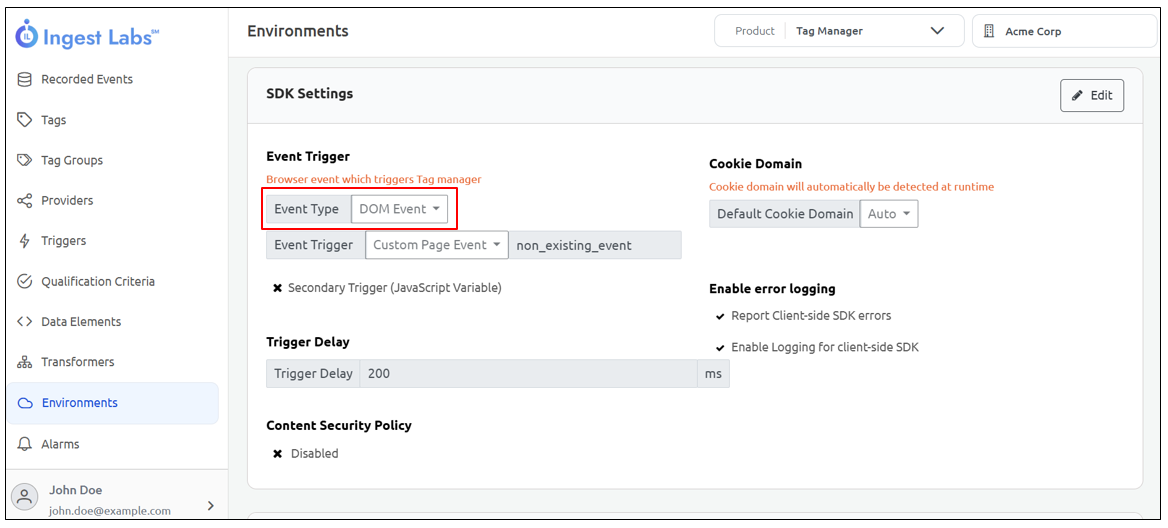Click the Transformers hierarchy icon
Viewport: 1168px width, 528px height.
click(25, 362)
